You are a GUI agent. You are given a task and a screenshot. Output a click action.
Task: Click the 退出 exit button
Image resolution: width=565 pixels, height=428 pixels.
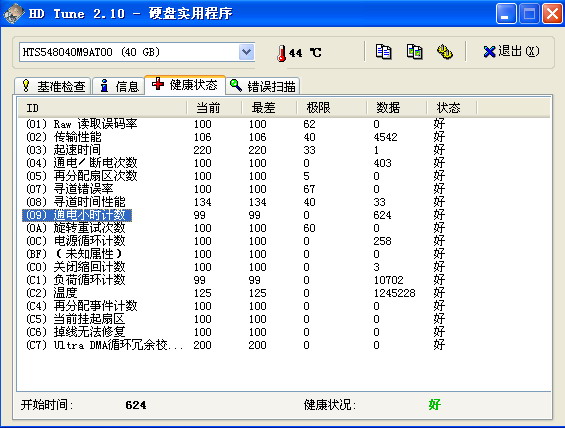tap(511, 52)
